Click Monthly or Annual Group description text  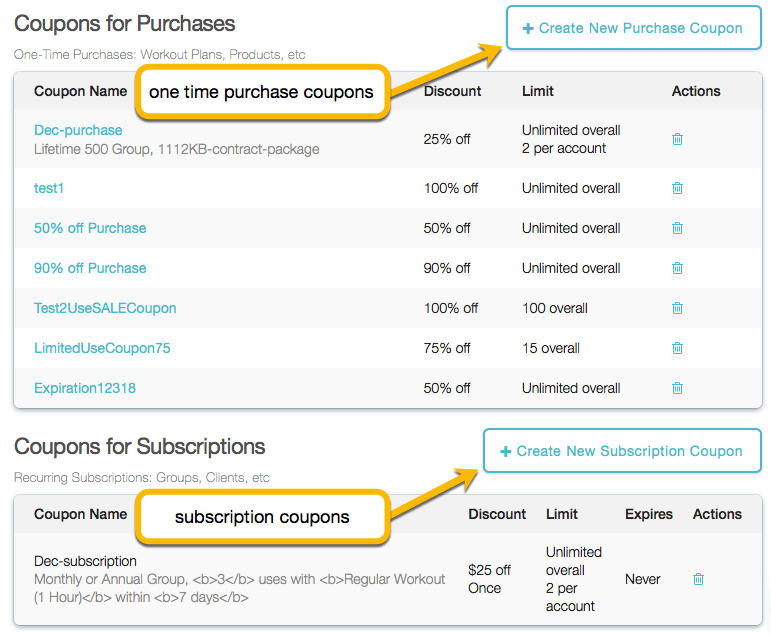pos(239,588)
